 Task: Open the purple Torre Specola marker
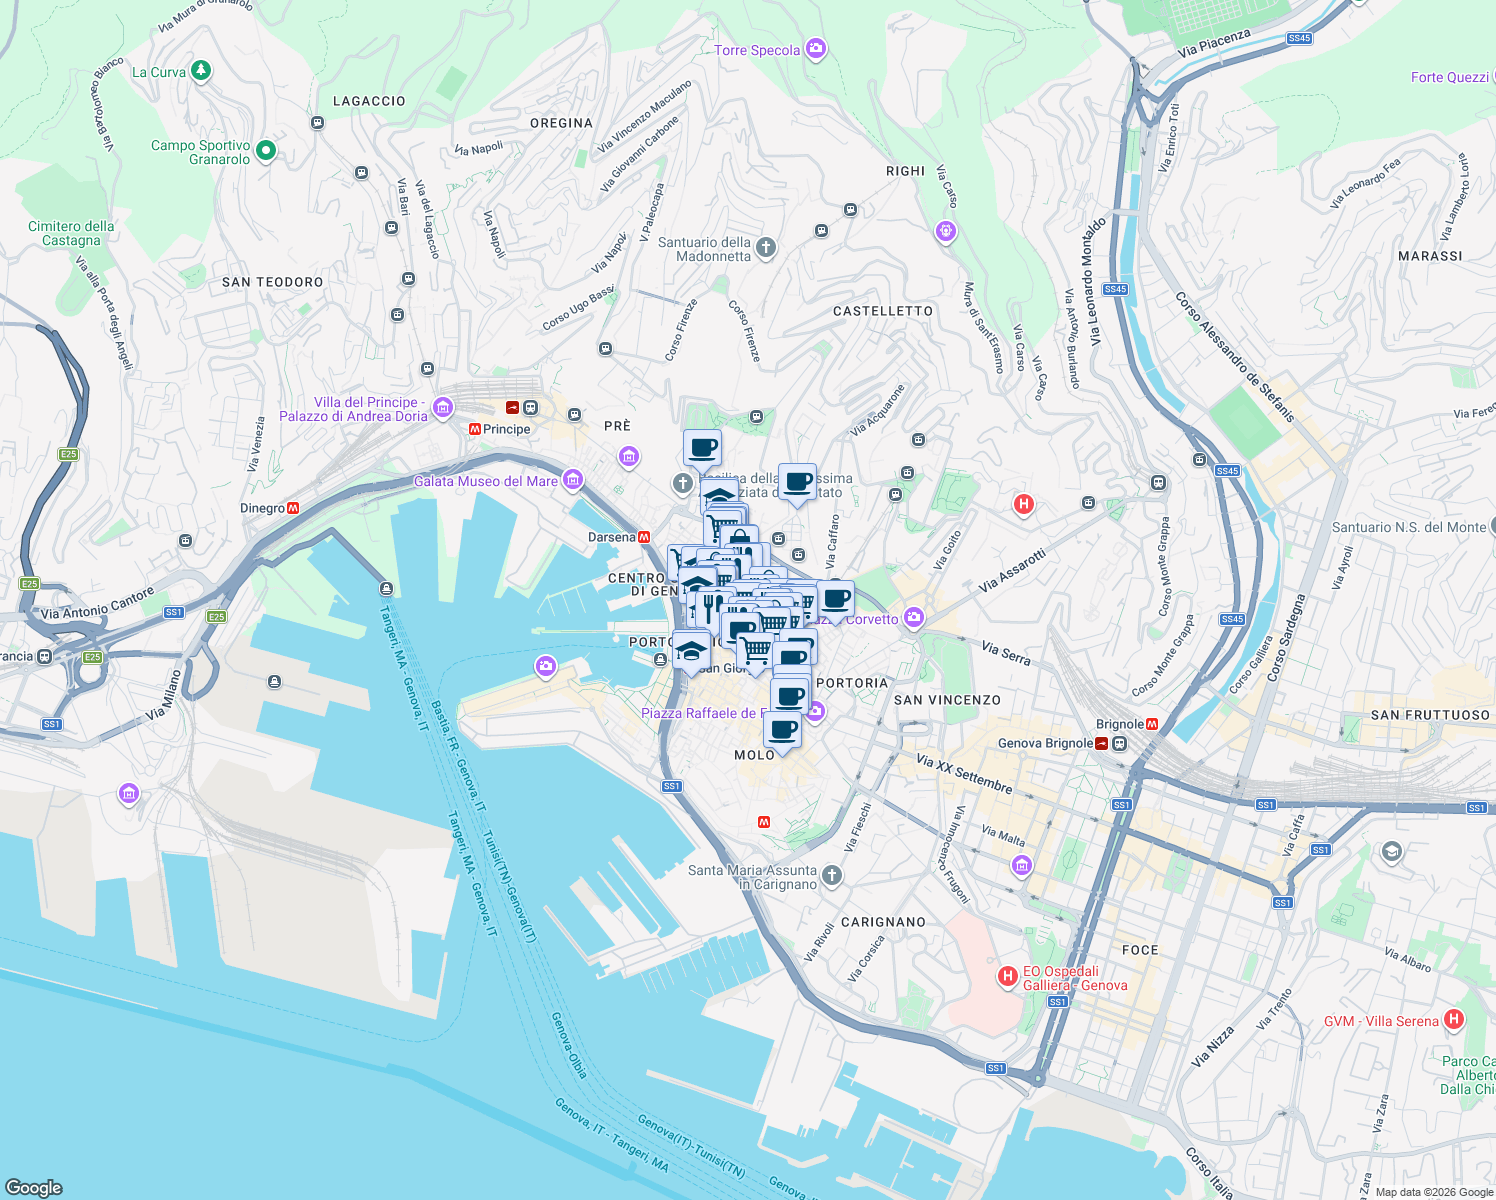815,48
